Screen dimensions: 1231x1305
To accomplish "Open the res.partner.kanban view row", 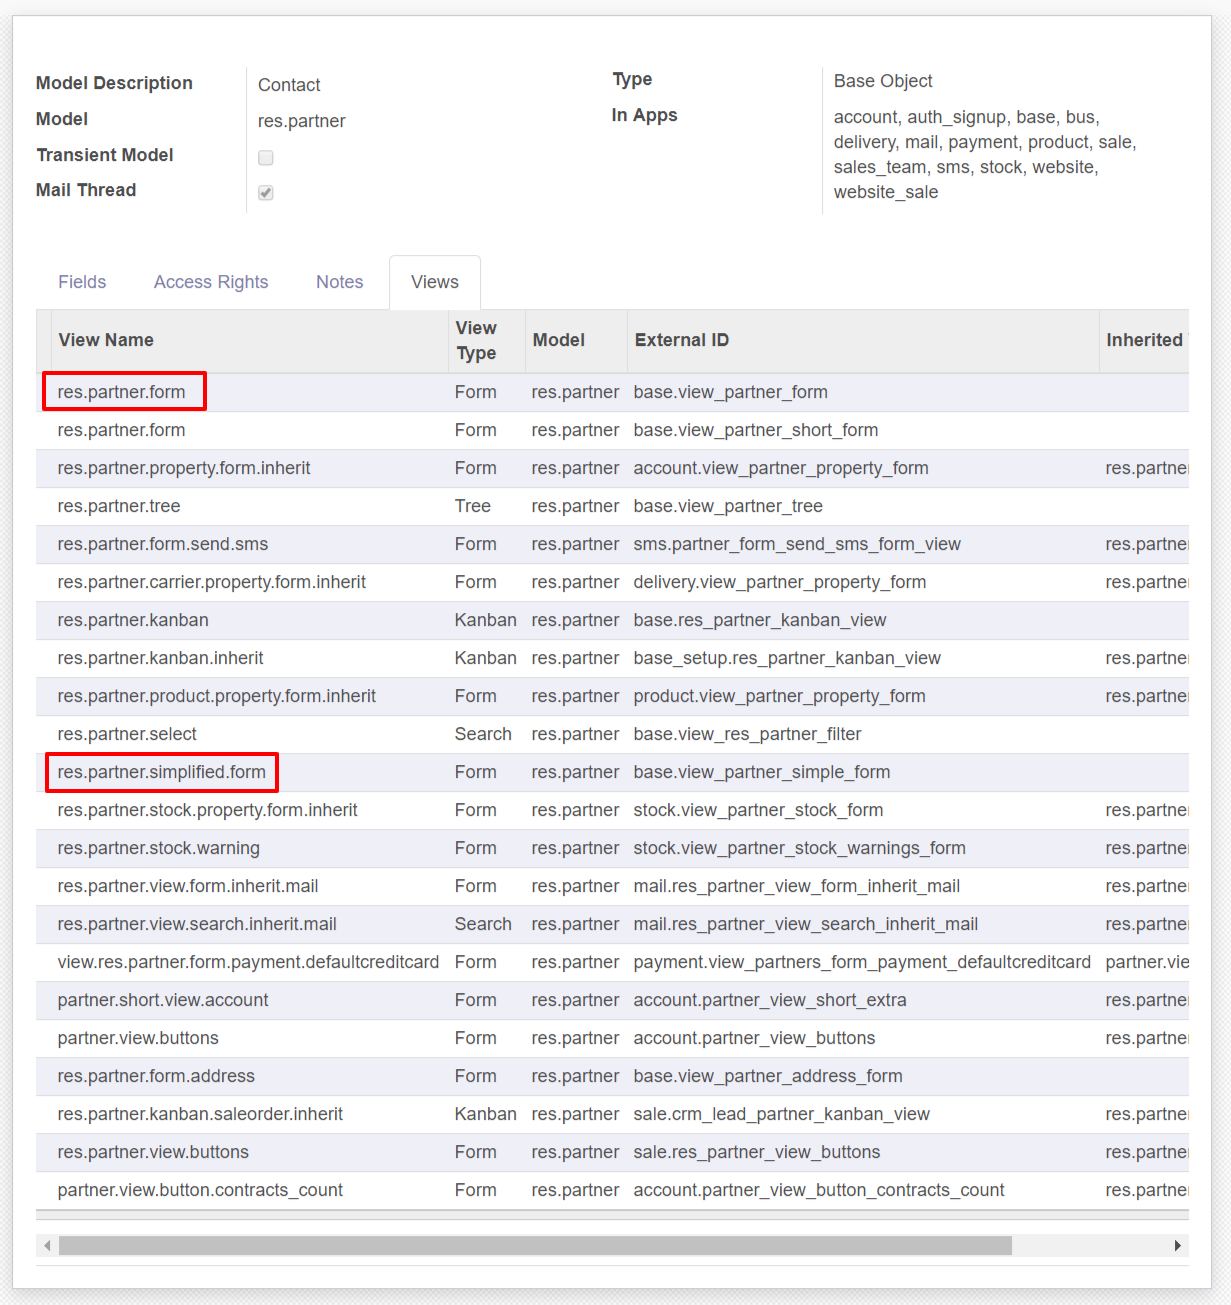I will [612, 620].
